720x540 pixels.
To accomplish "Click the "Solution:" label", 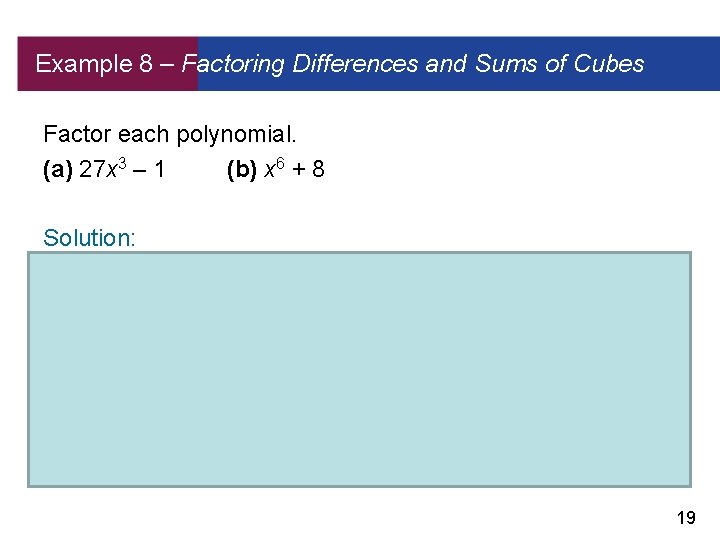I will click(x=90, y=237).
